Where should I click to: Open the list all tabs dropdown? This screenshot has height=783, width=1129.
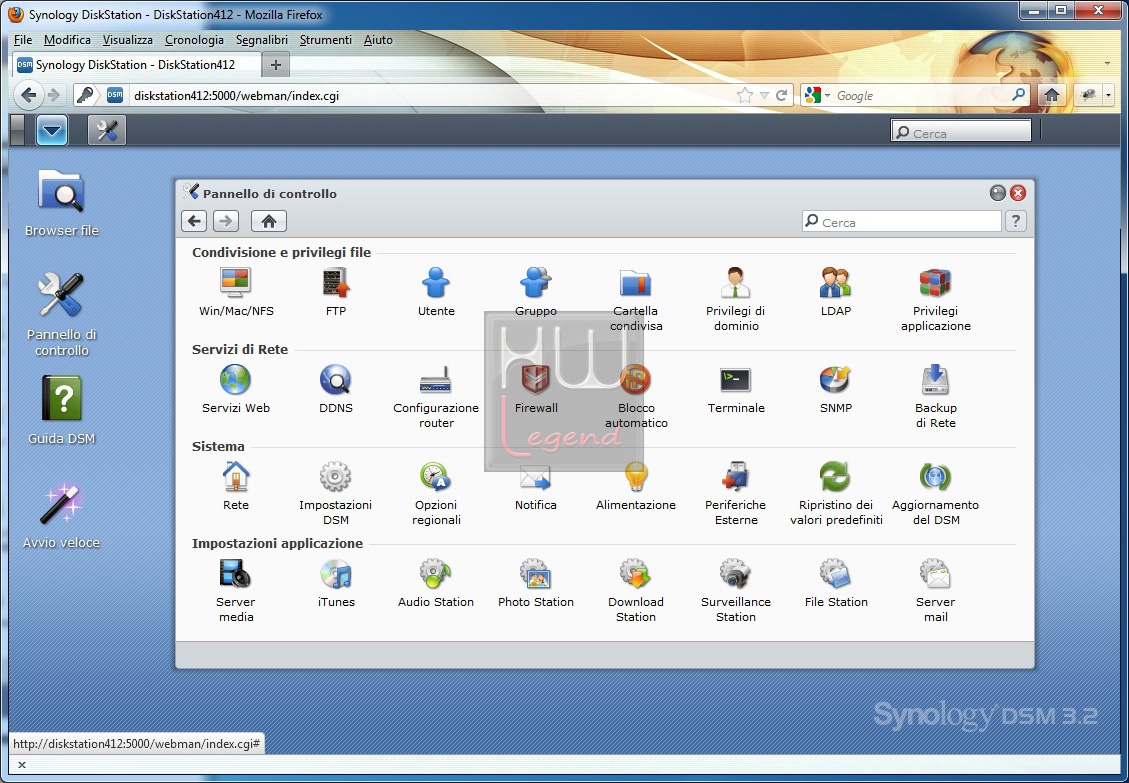point(1107,64)
